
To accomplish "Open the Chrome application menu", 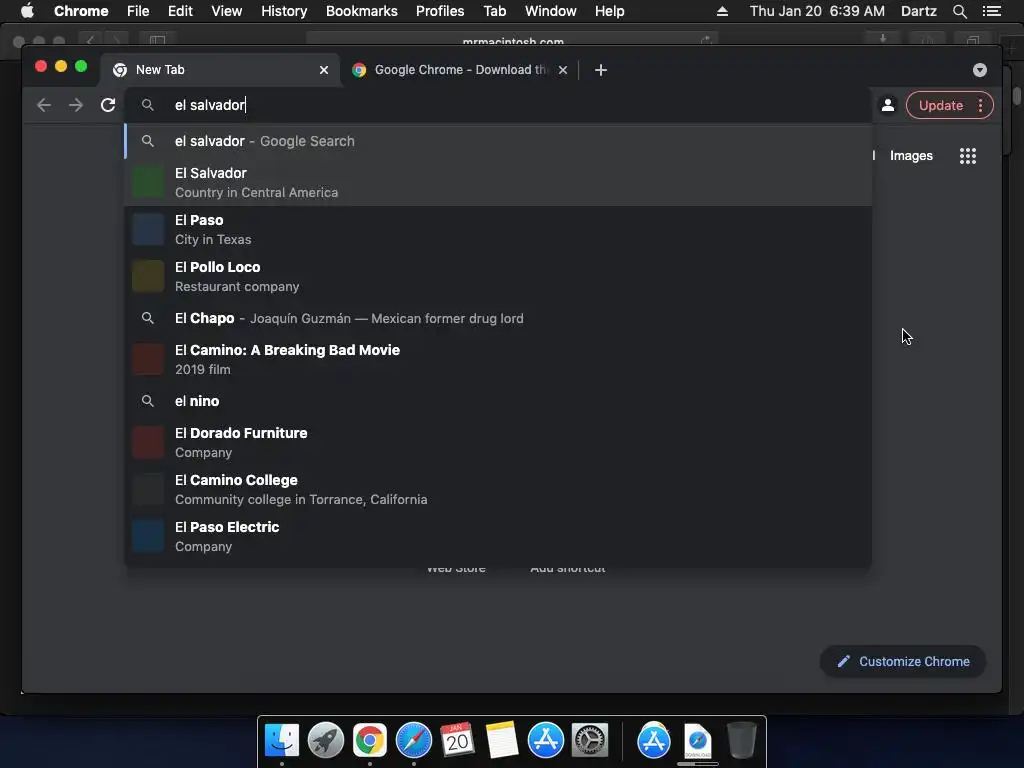I will click(81, 11).
